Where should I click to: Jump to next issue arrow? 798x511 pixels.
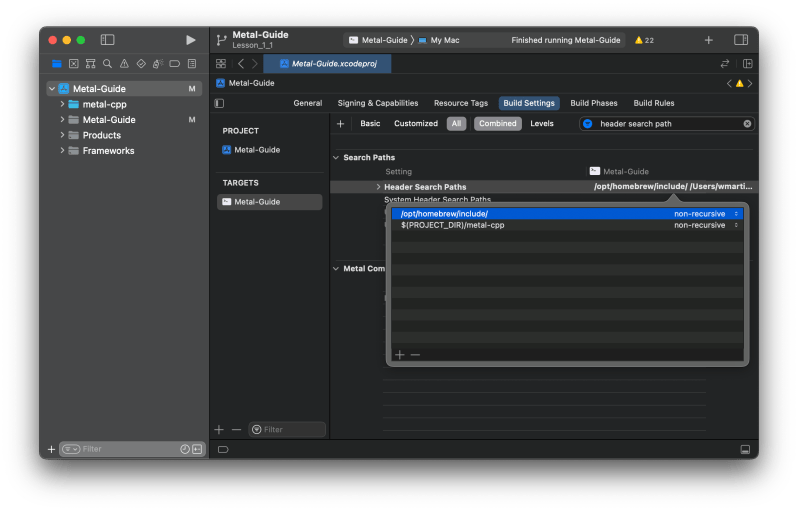tap(750, 83)
